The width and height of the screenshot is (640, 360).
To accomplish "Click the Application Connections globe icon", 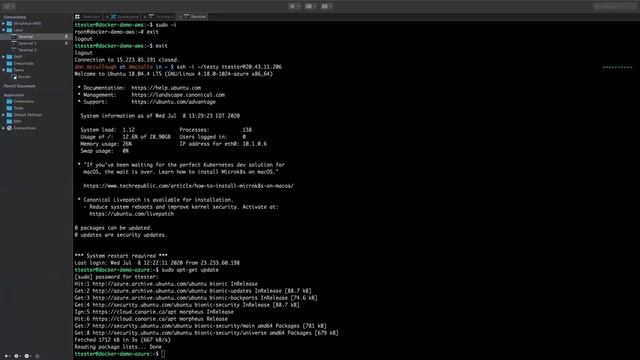I will pos(9,128).
